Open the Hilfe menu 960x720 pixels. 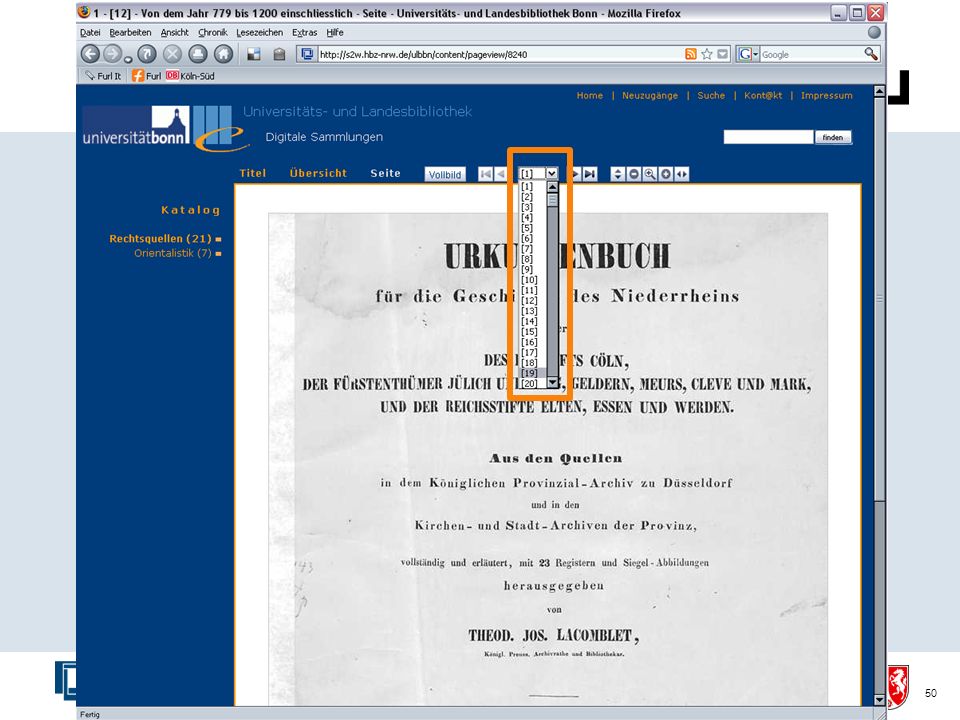(x=335, y=32)
